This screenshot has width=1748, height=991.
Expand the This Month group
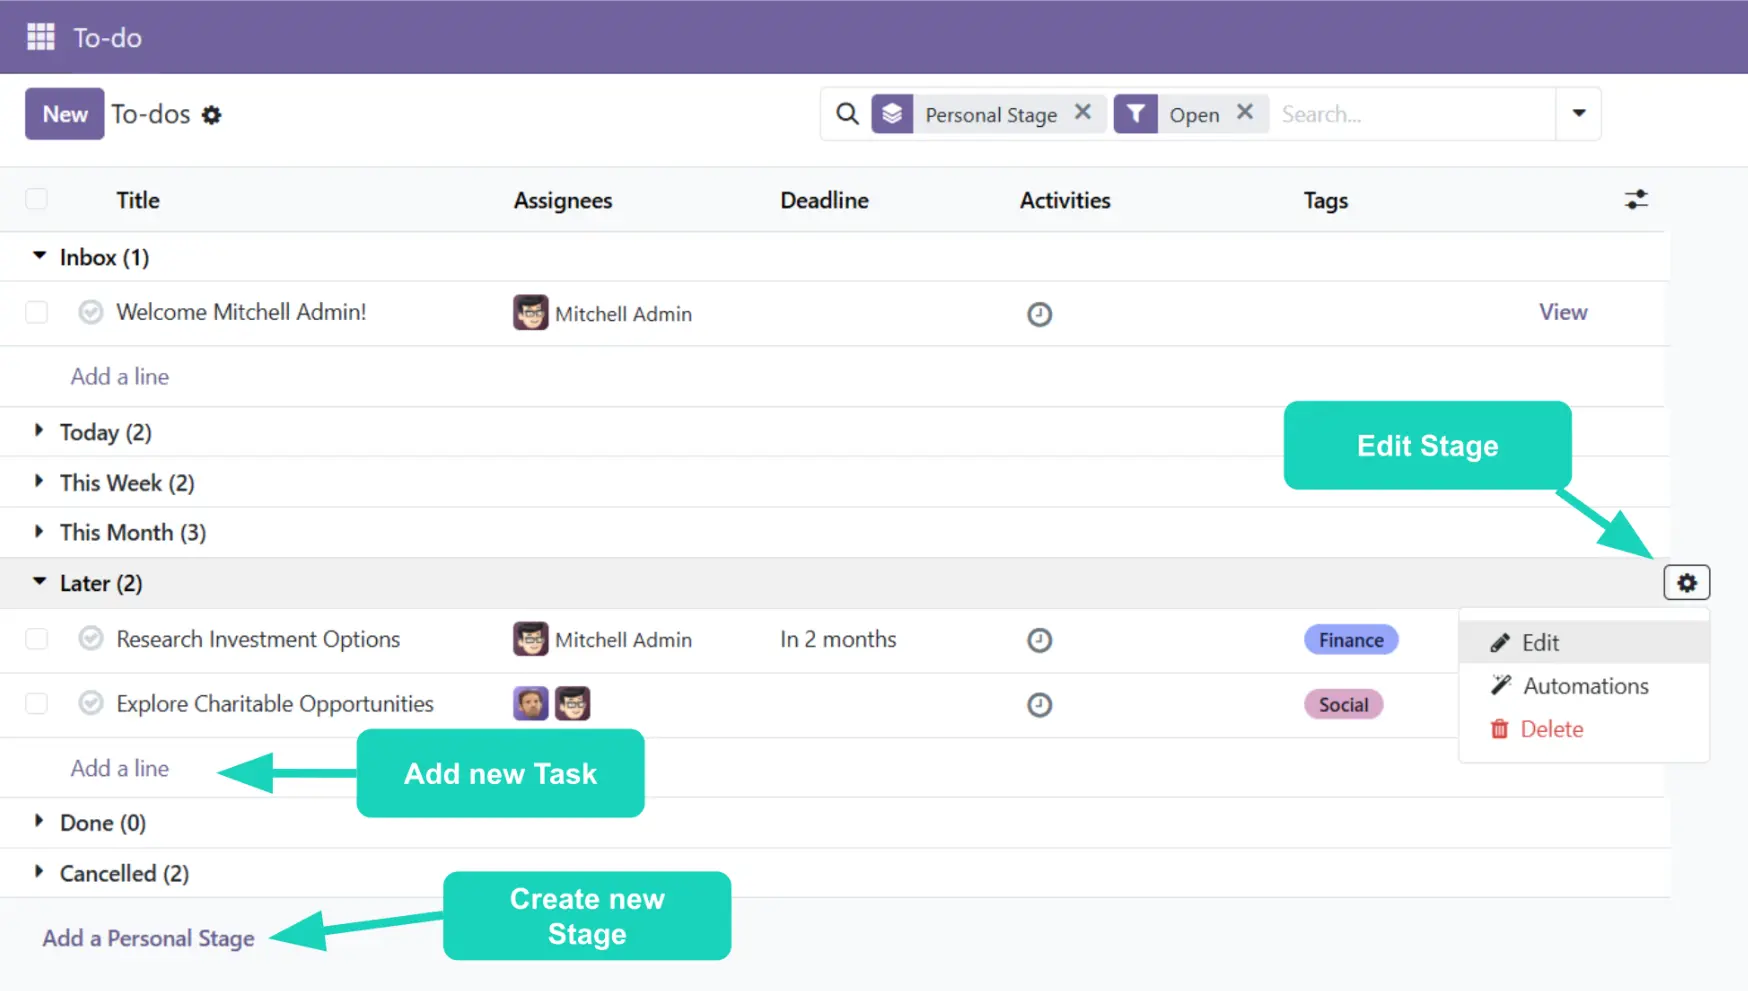(x=39, y=532)
